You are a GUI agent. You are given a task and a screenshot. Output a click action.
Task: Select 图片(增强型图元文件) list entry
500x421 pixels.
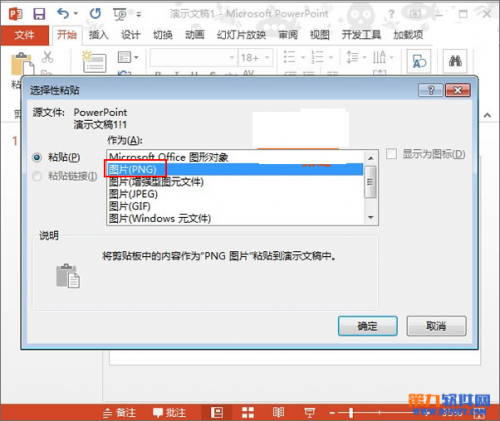[235, 182]
